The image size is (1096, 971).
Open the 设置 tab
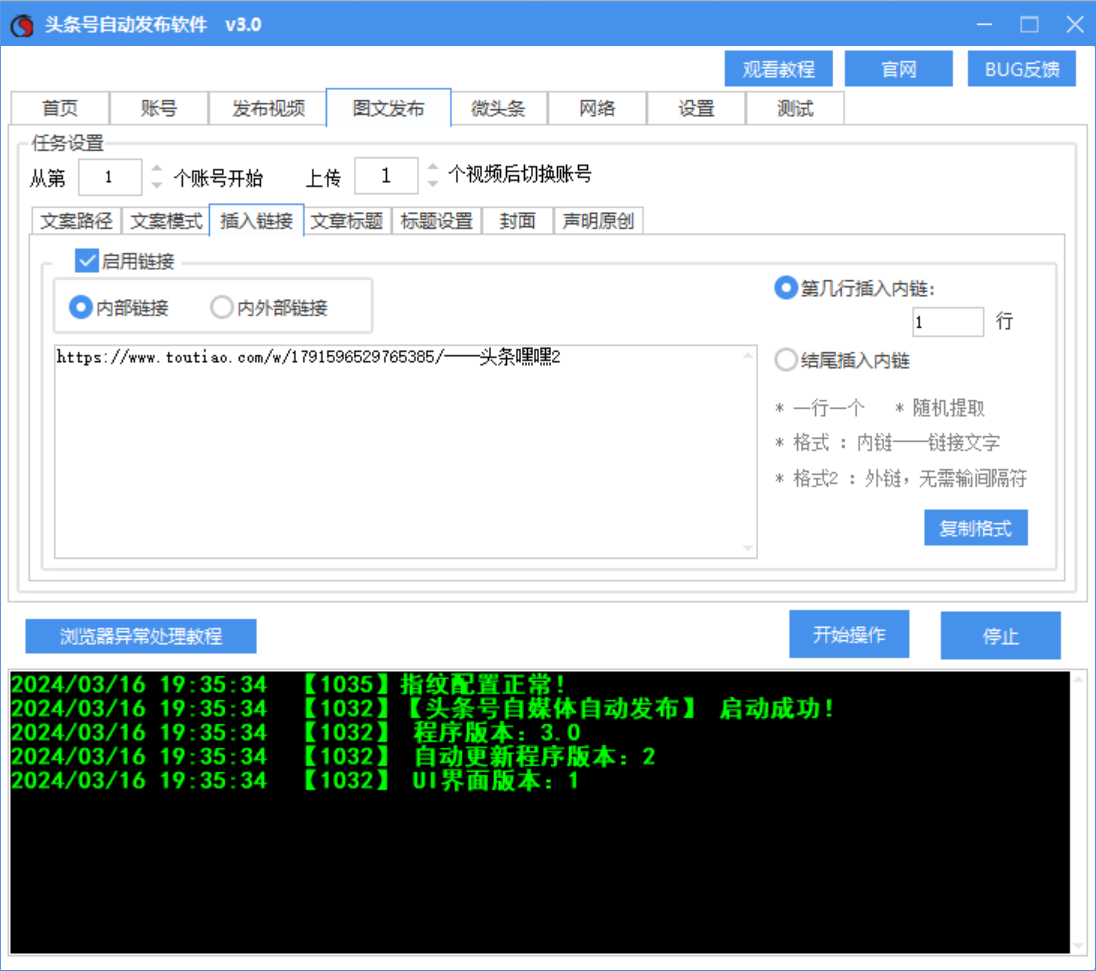696,108
